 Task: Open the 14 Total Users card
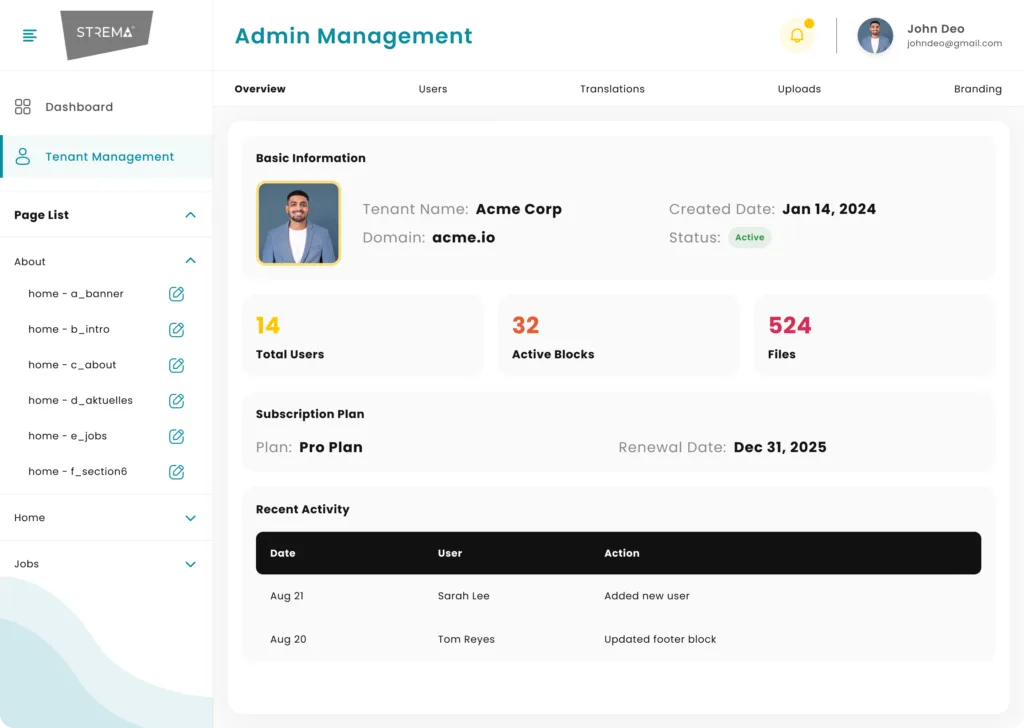click(x=363, y=335)
